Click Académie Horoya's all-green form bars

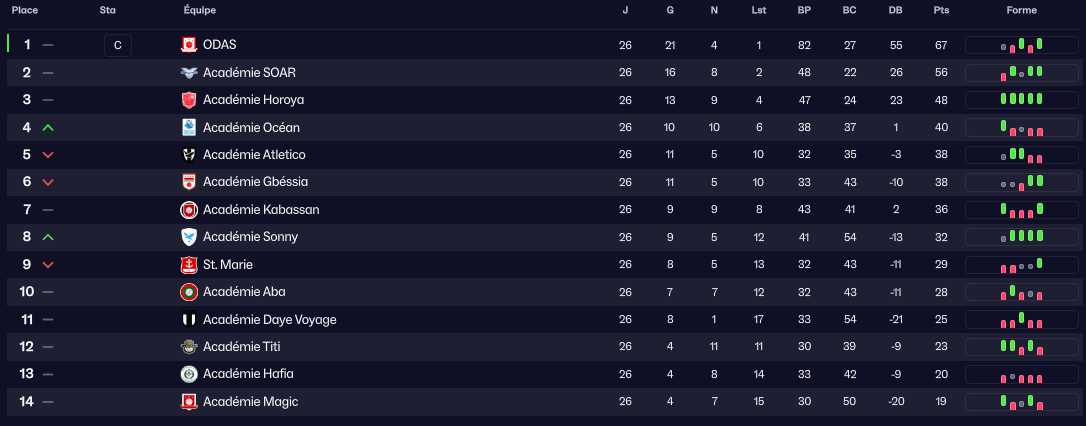click(1021, 100)
